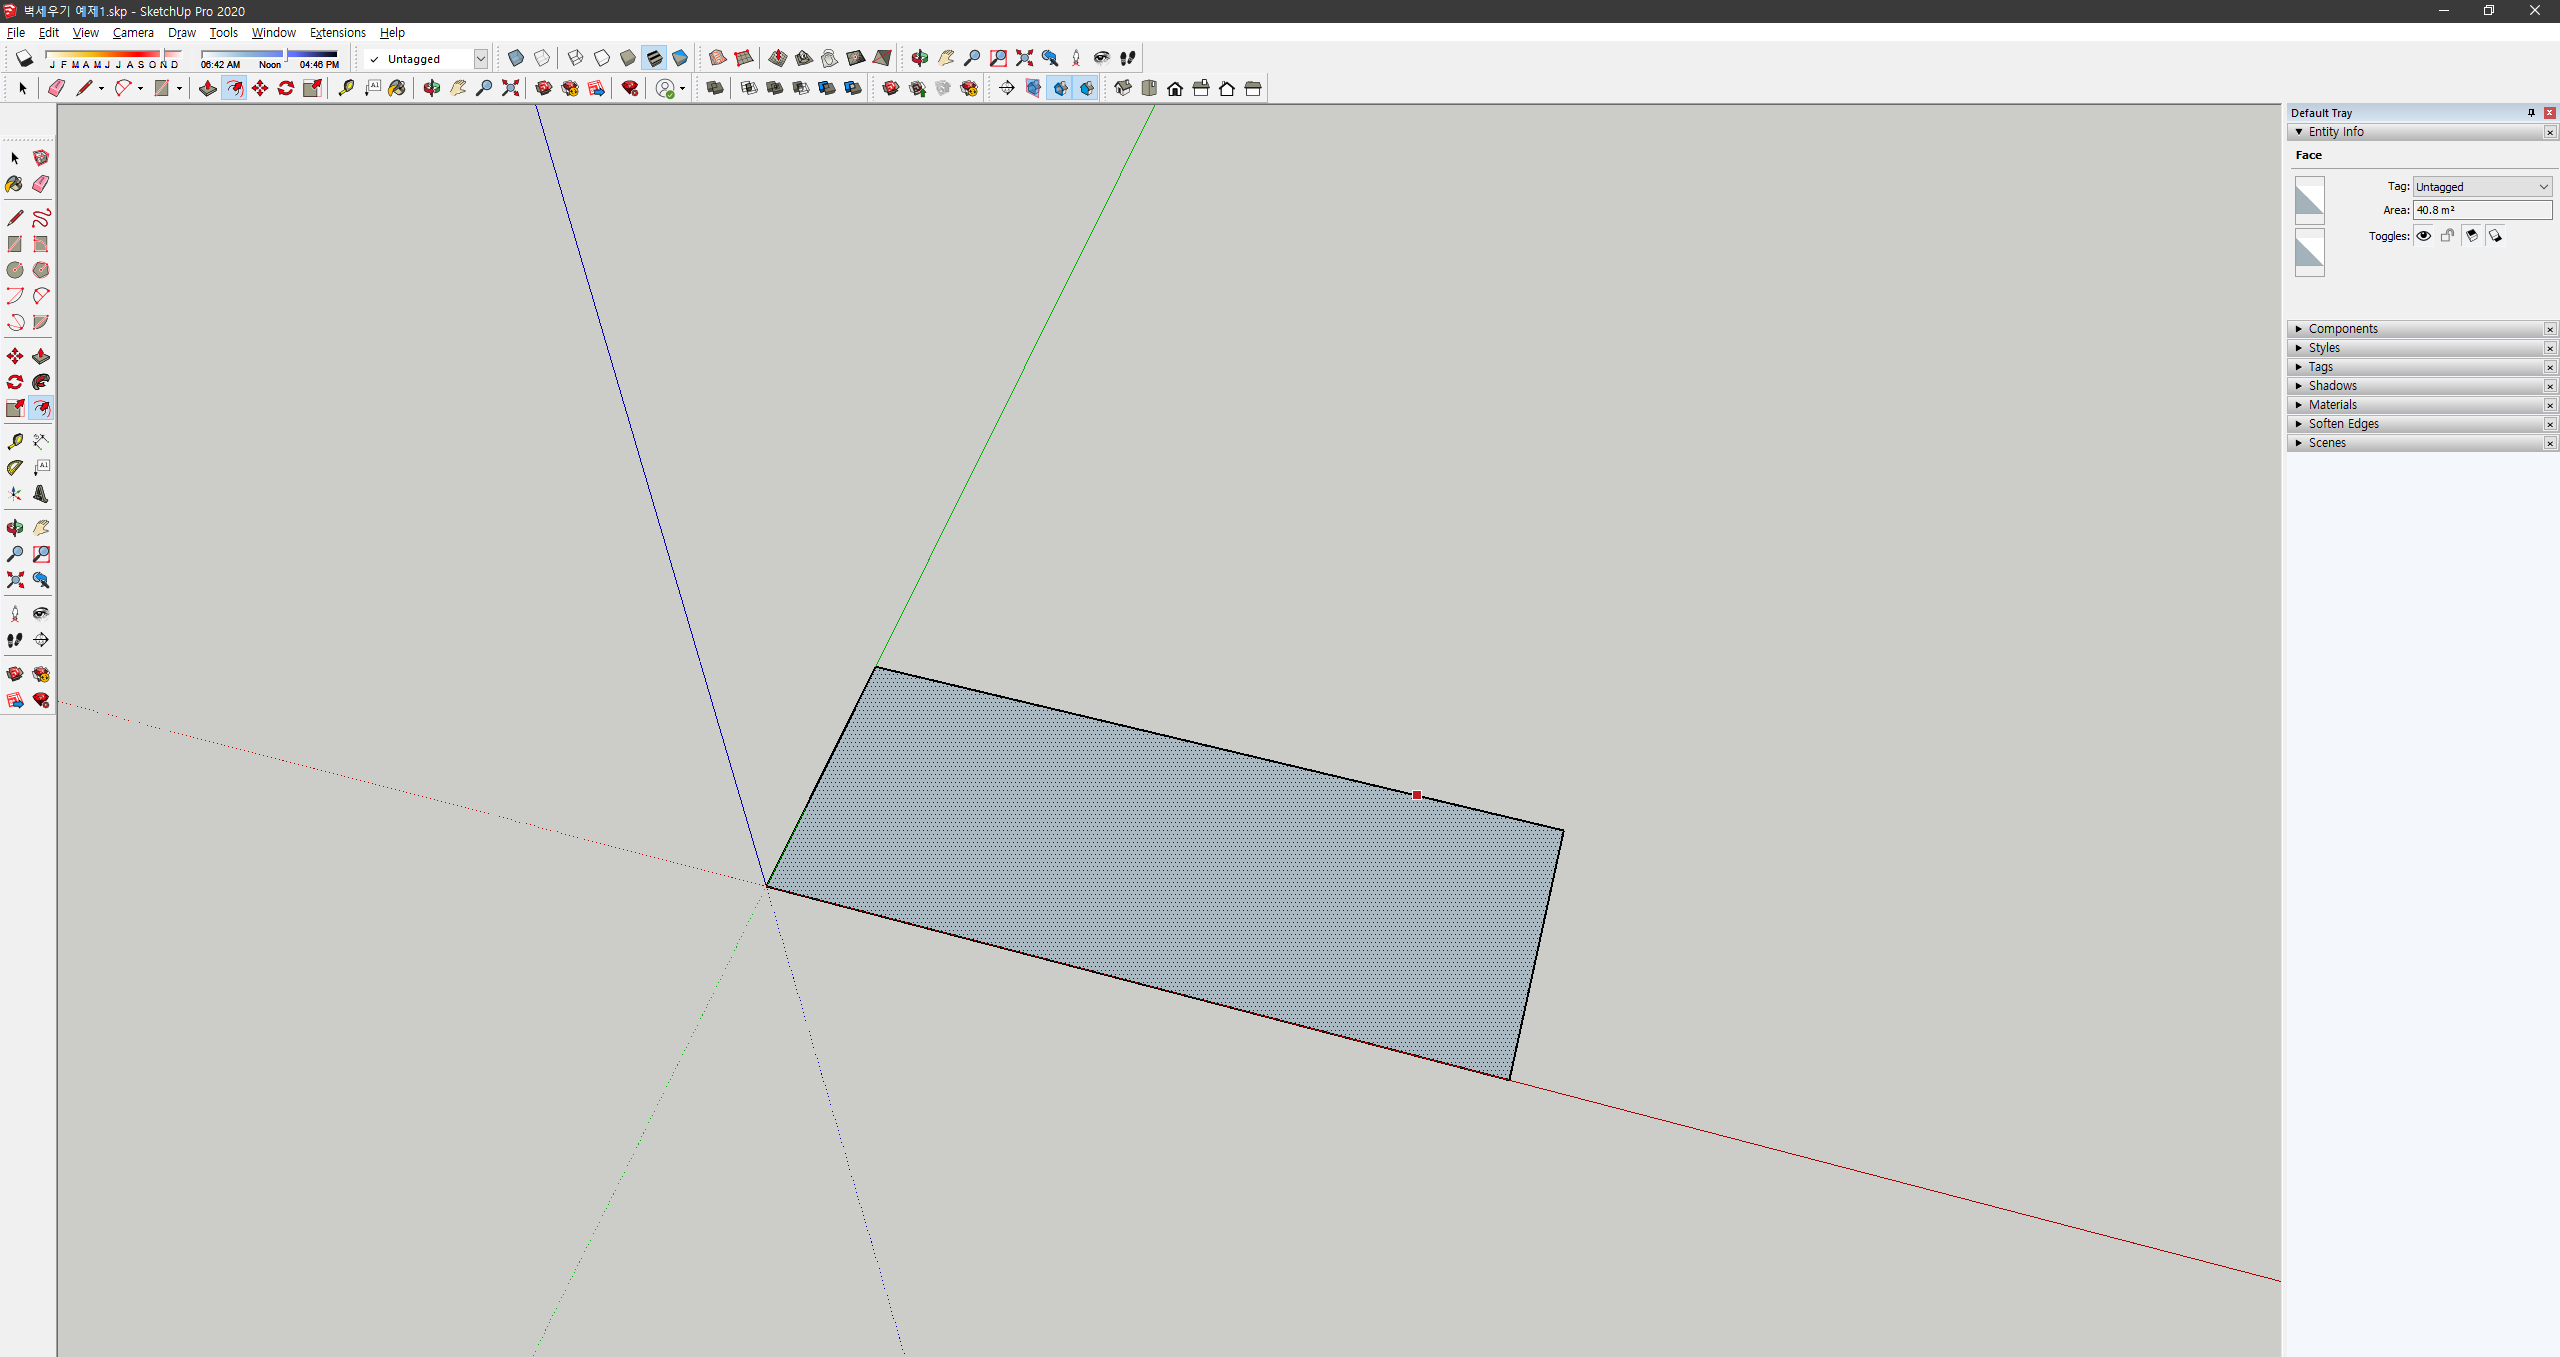
Task: Expand the Soften Edges panel
Action: [2343, 424]
